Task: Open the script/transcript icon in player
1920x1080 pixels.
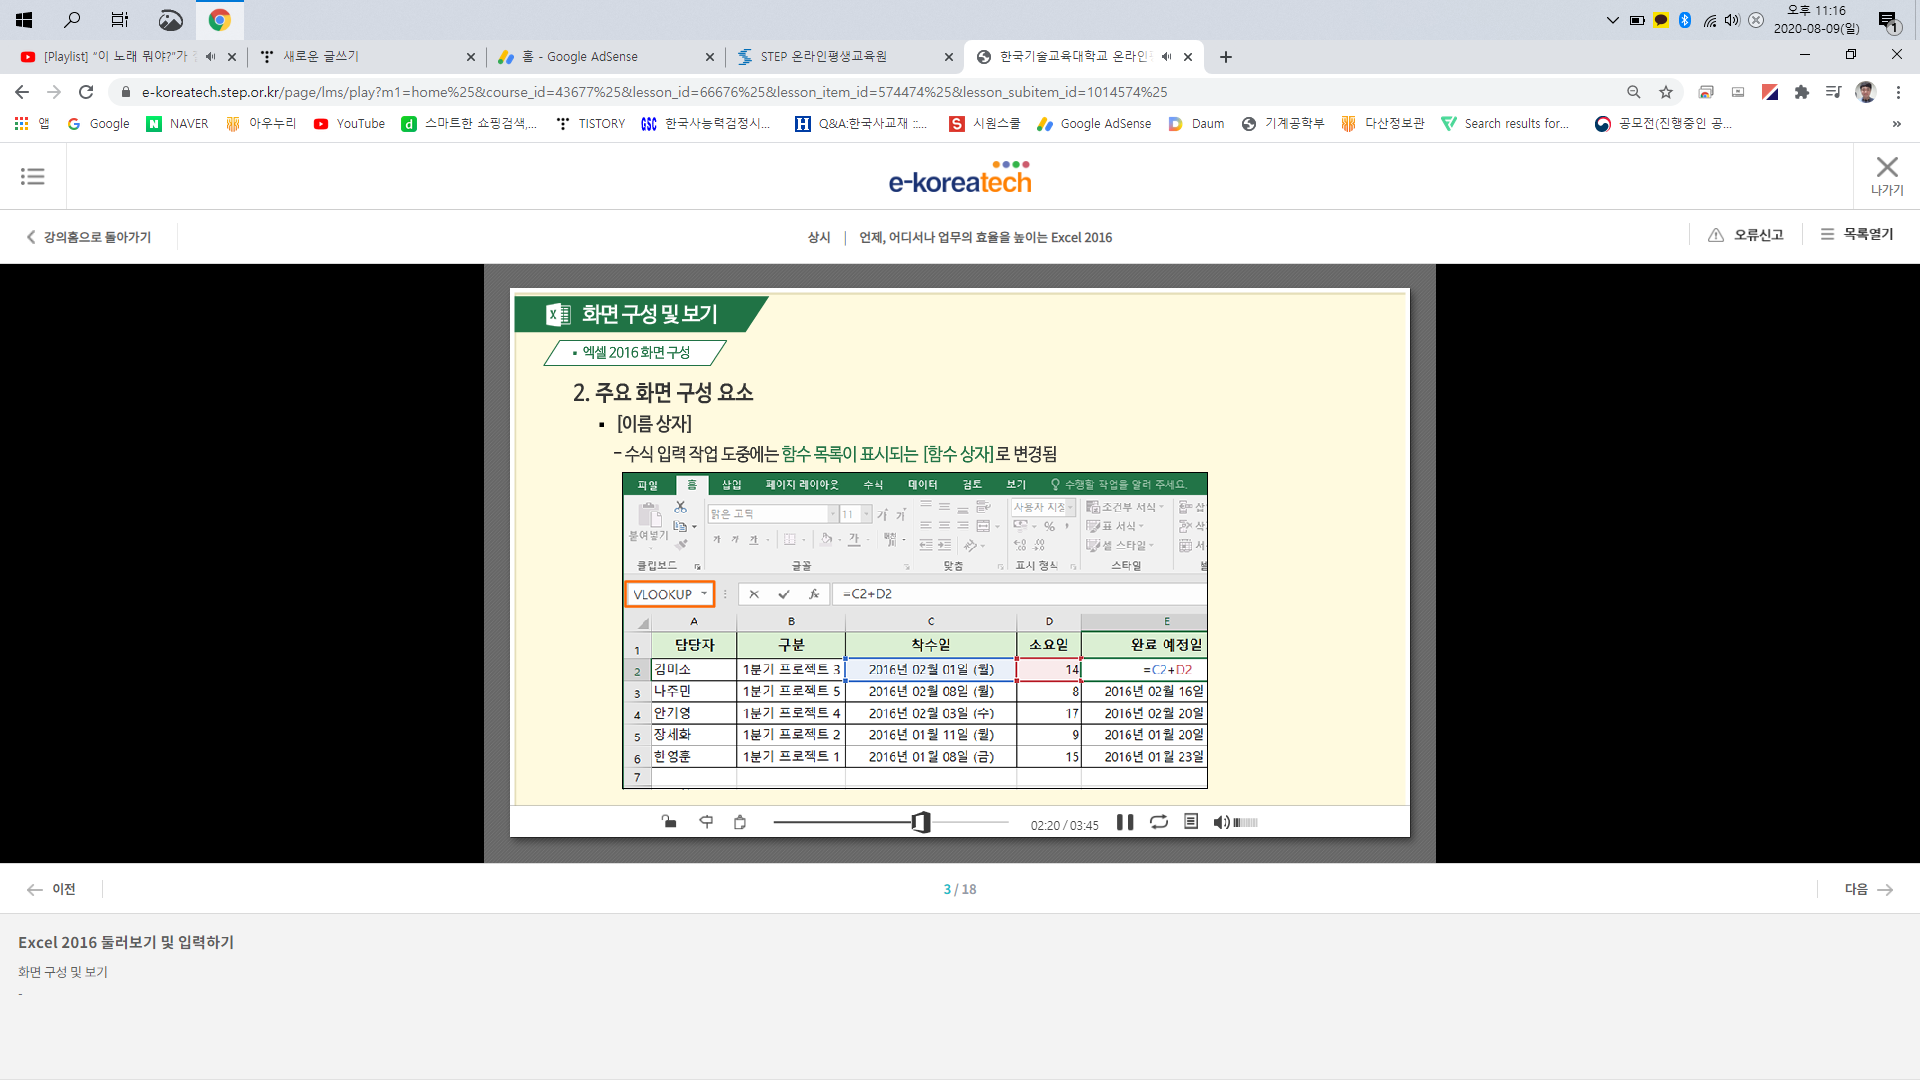Action: click(x=1190, y=822)
